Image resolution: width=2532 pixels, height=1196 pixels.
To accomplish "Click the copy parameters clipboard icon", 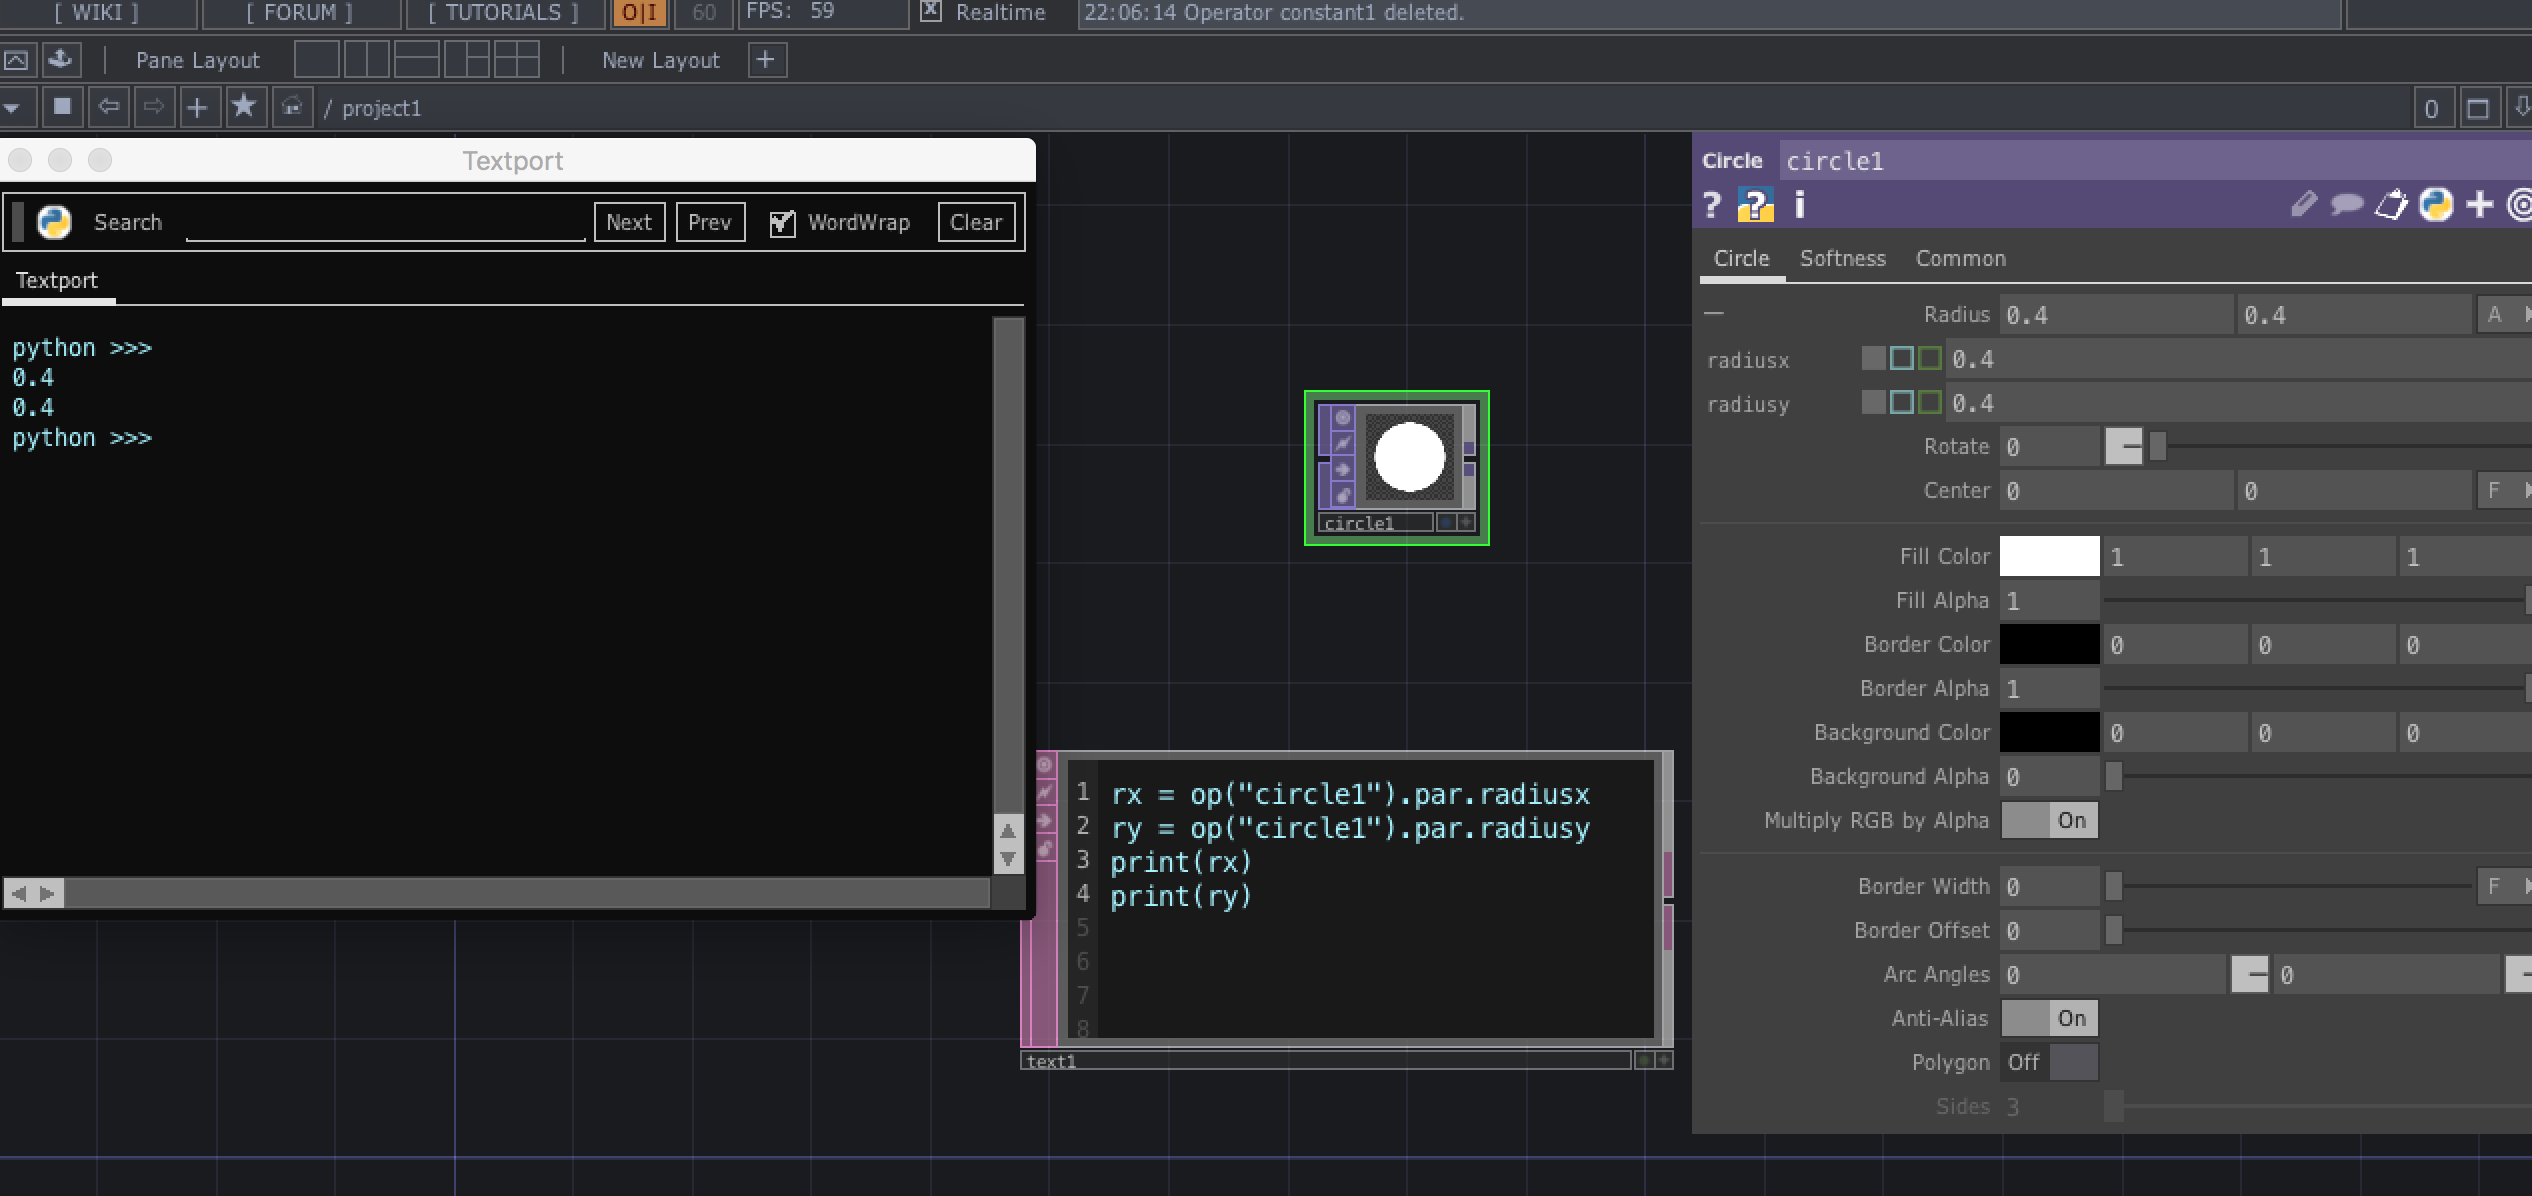I will tap(2390, 205).
